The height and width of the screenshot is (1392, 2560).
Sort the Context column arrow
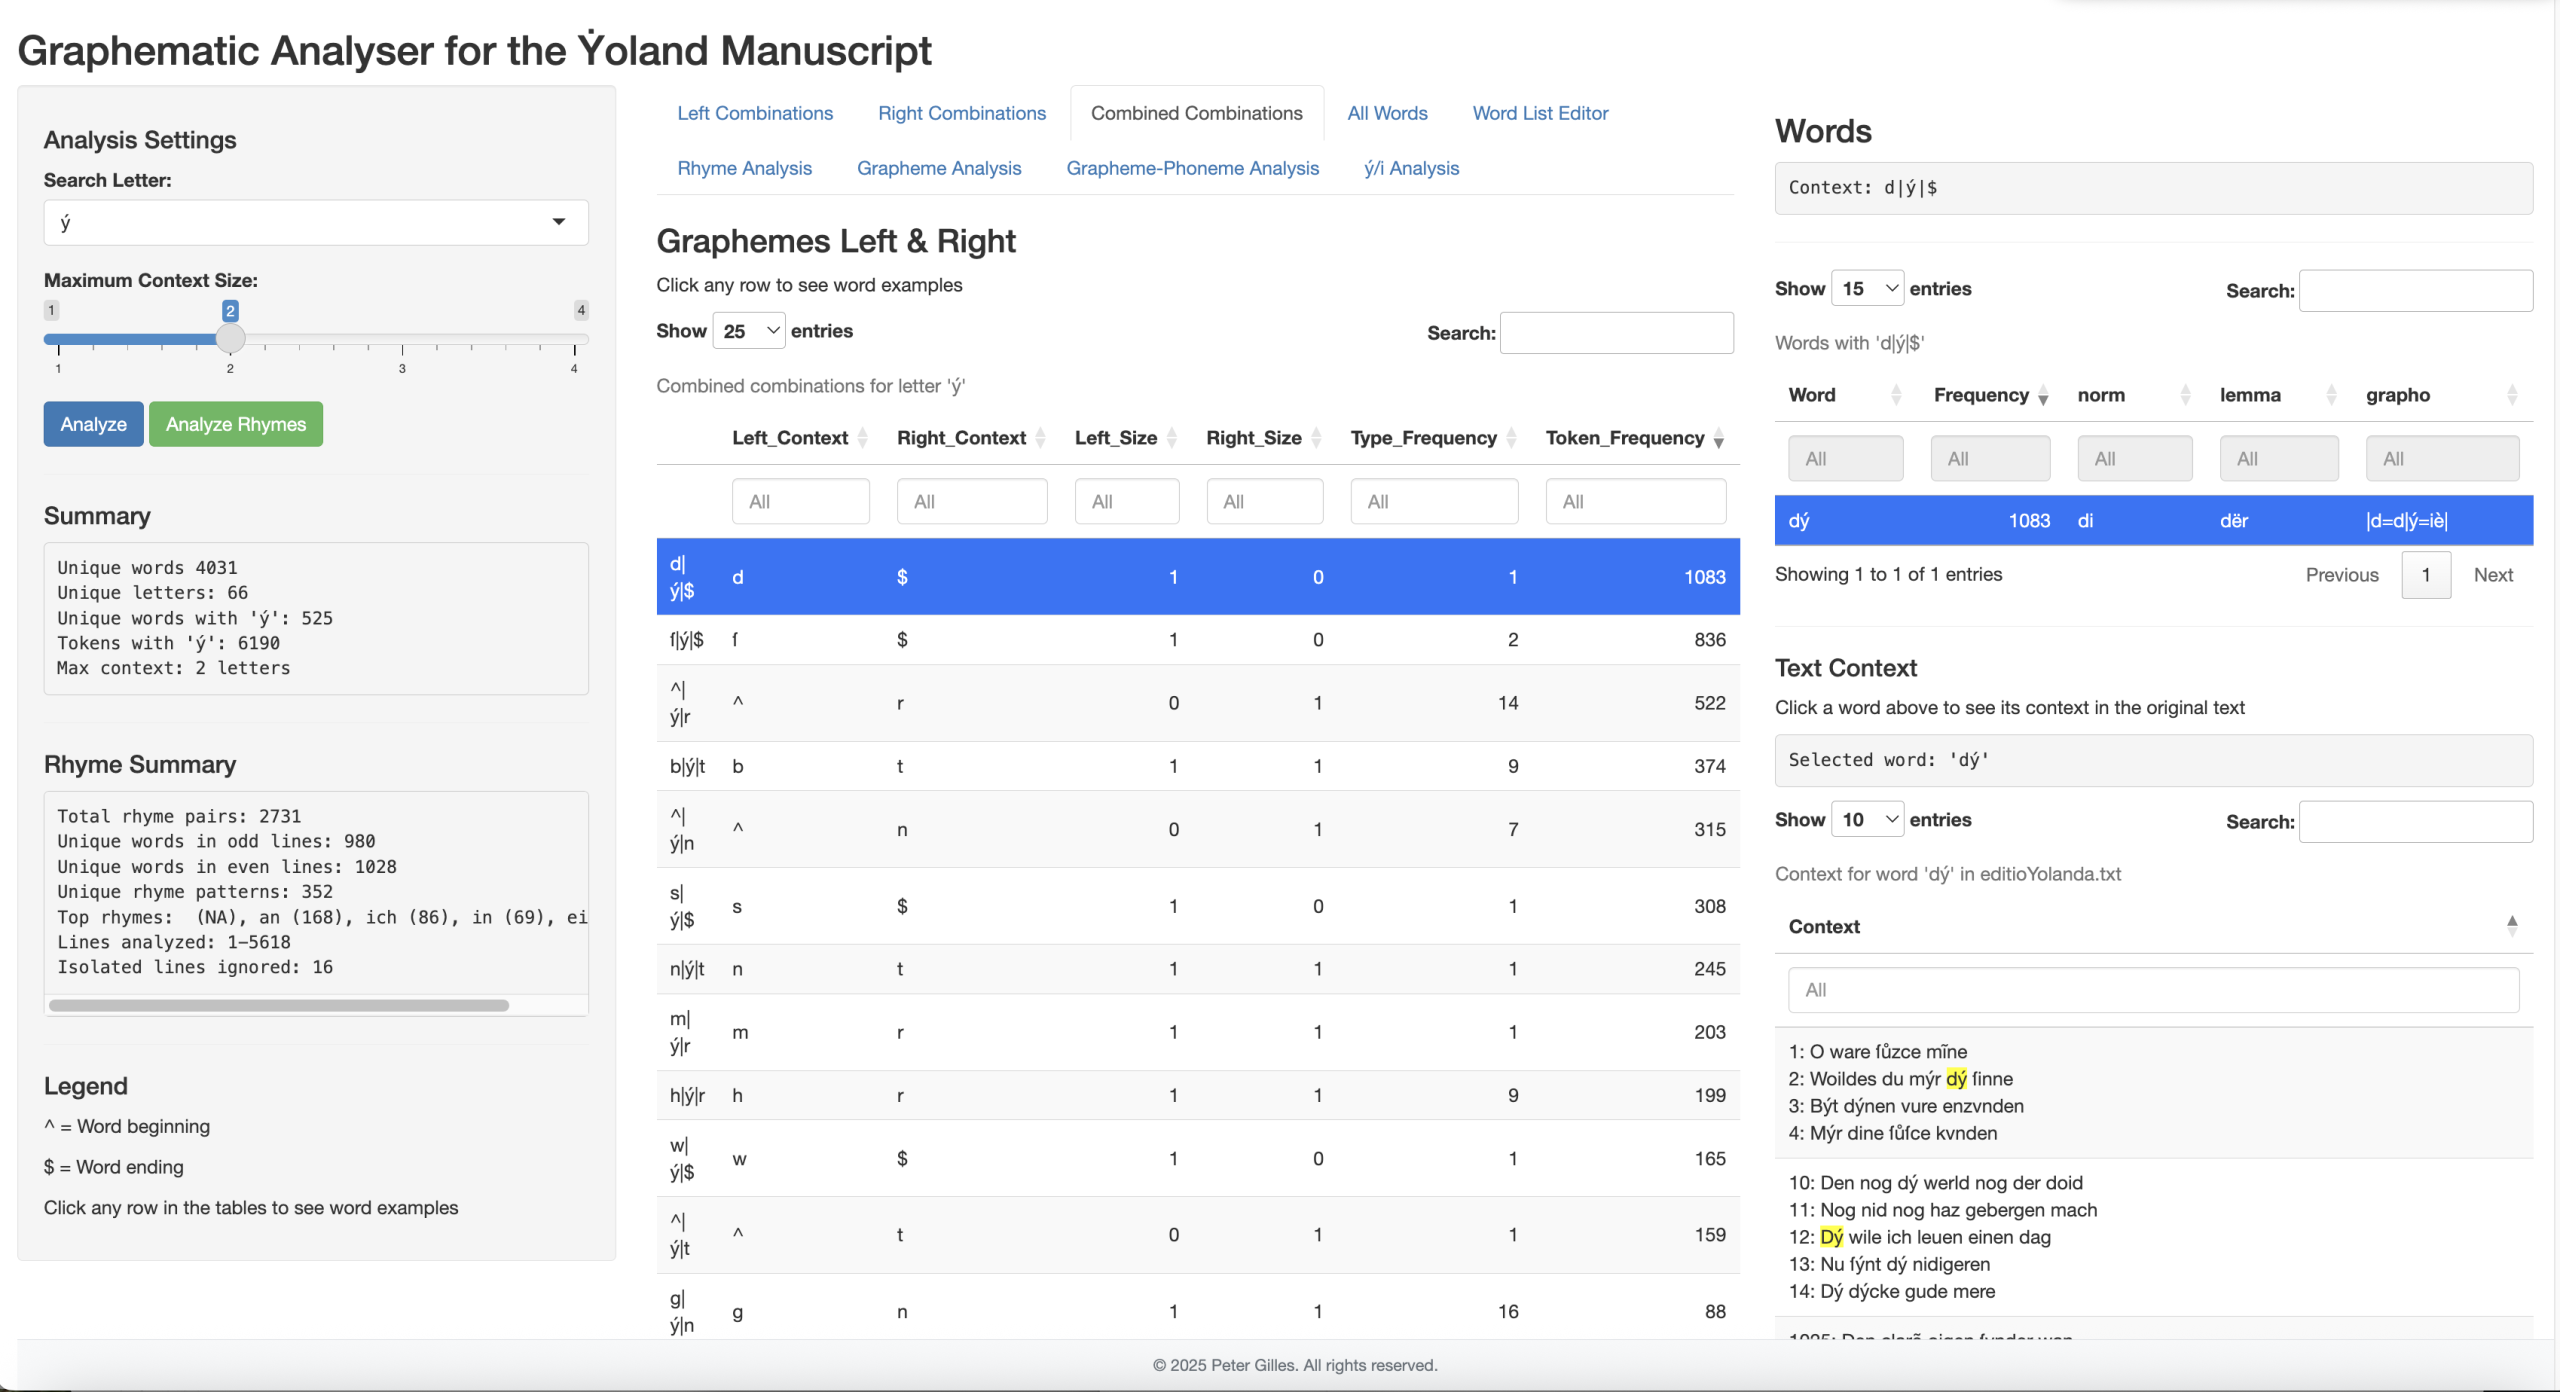[2511, 926]
